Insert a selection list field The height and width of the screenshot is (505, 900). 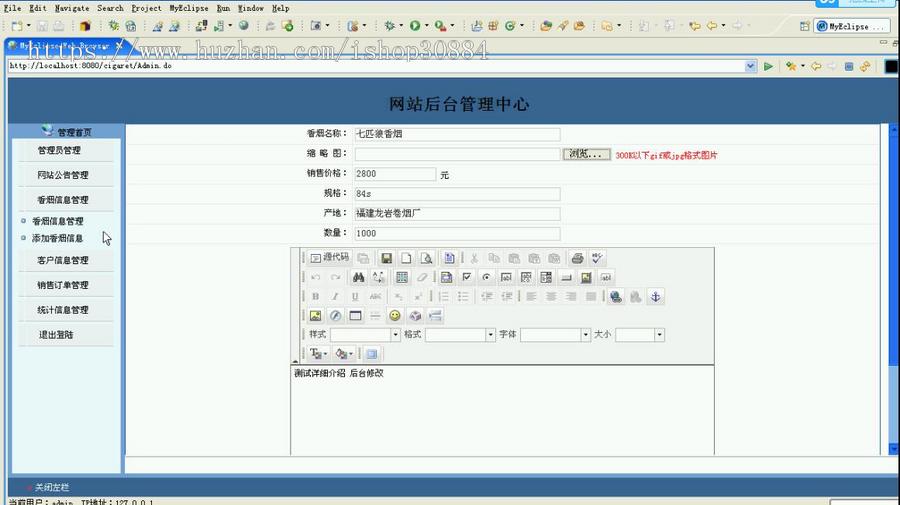pos(546,278)
